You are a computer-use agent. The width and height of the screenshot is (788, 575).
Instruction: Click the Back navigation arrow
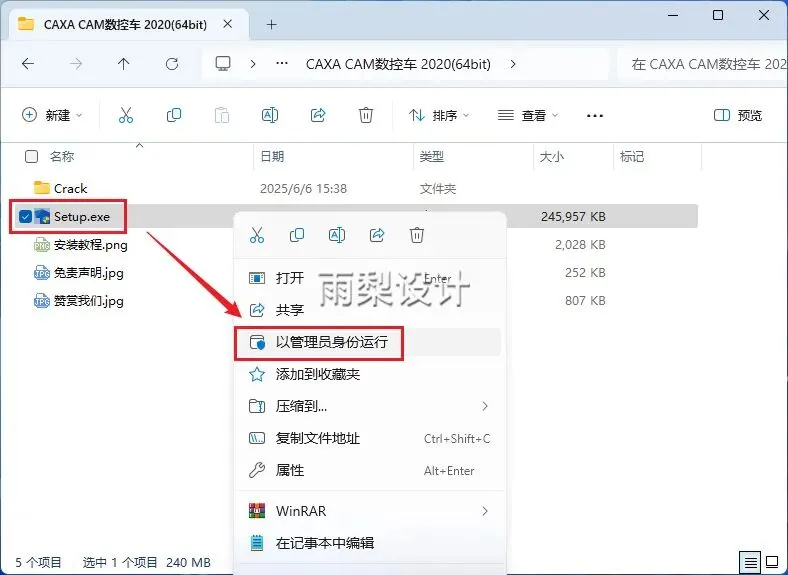pyautogui.click(x=28, y=64)
